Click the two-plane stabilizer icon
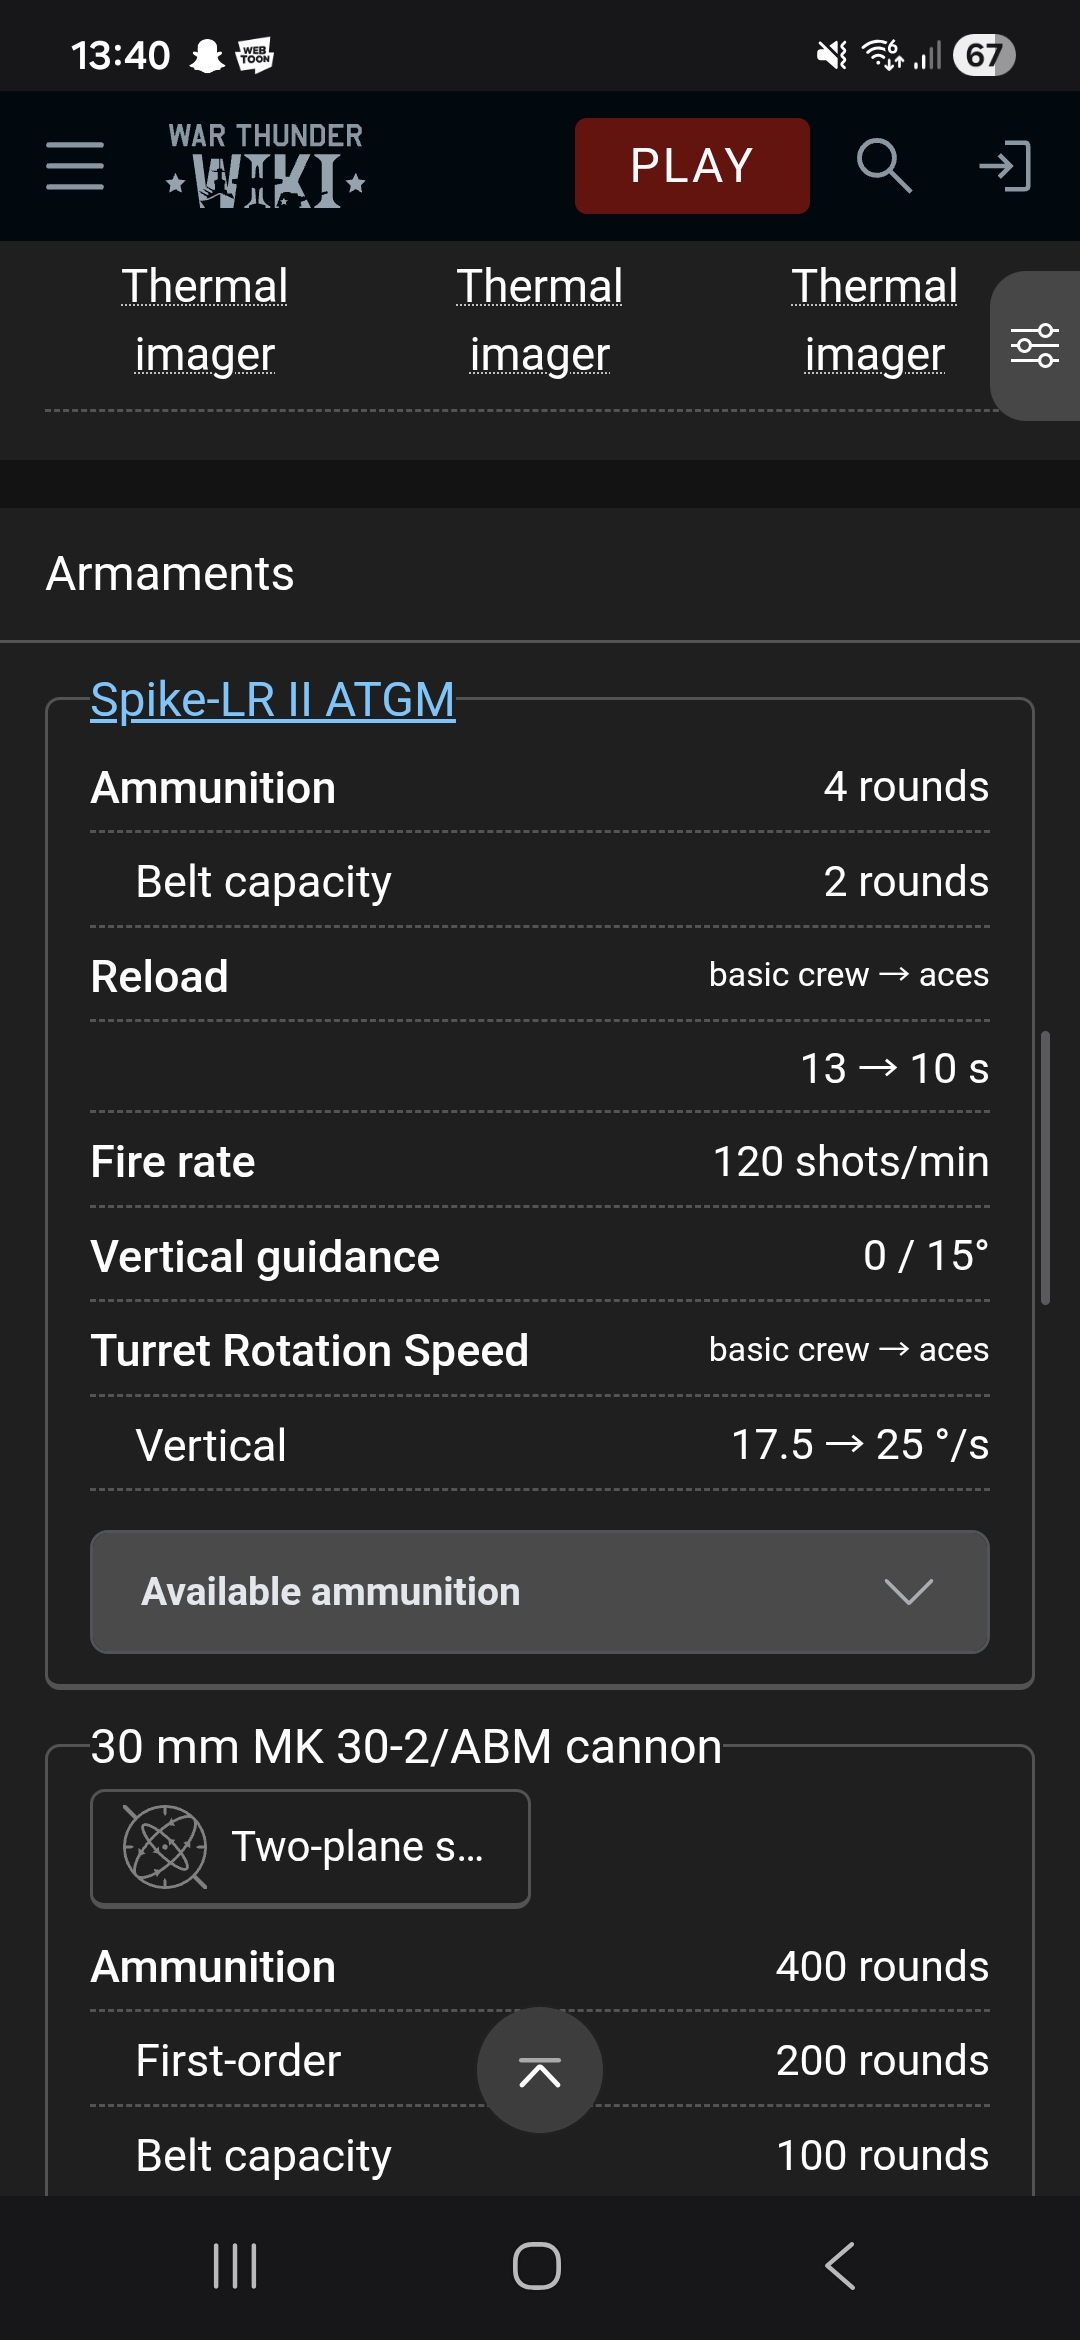The height and width of the screenshot is (2340, 1080). [165, 1847]
